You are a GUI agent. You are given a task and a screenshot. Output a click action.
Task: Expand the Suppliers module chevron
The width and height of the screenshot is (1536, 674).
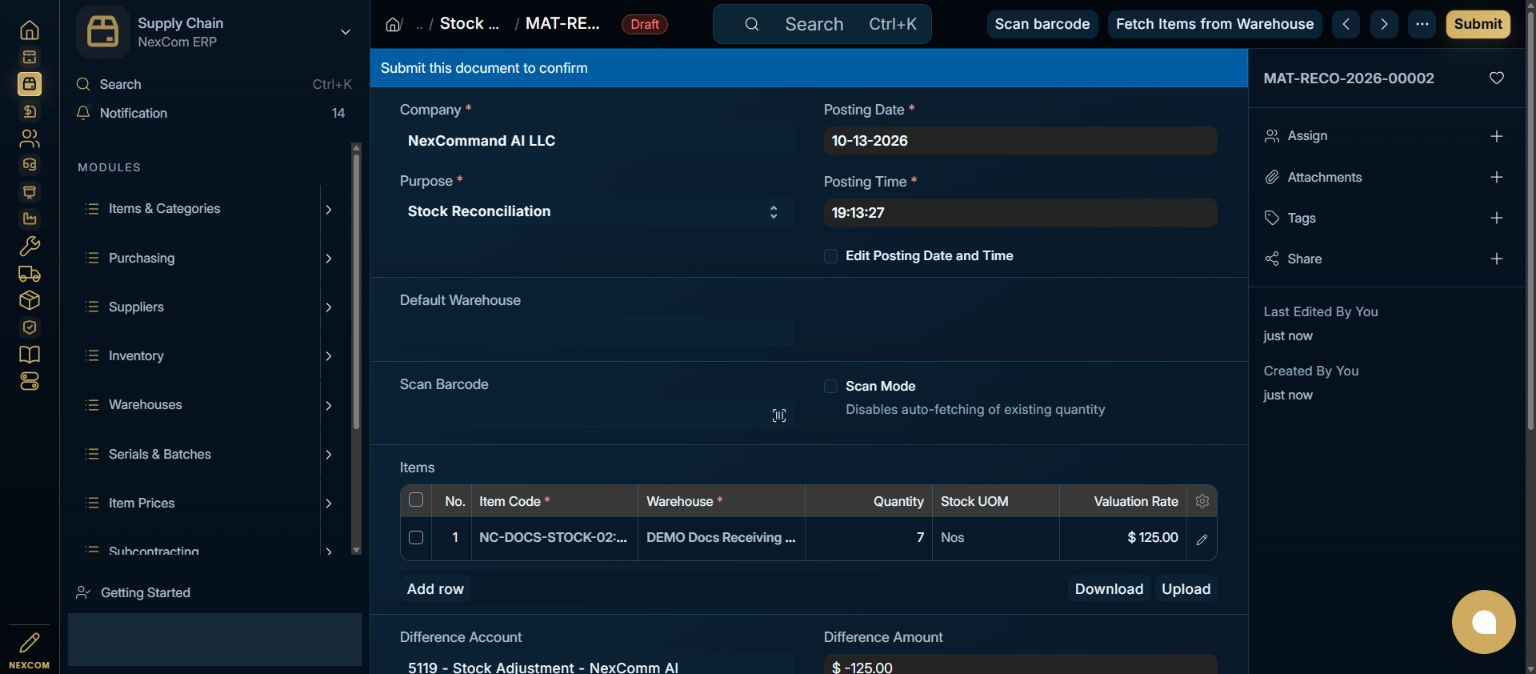click(328, 307)
